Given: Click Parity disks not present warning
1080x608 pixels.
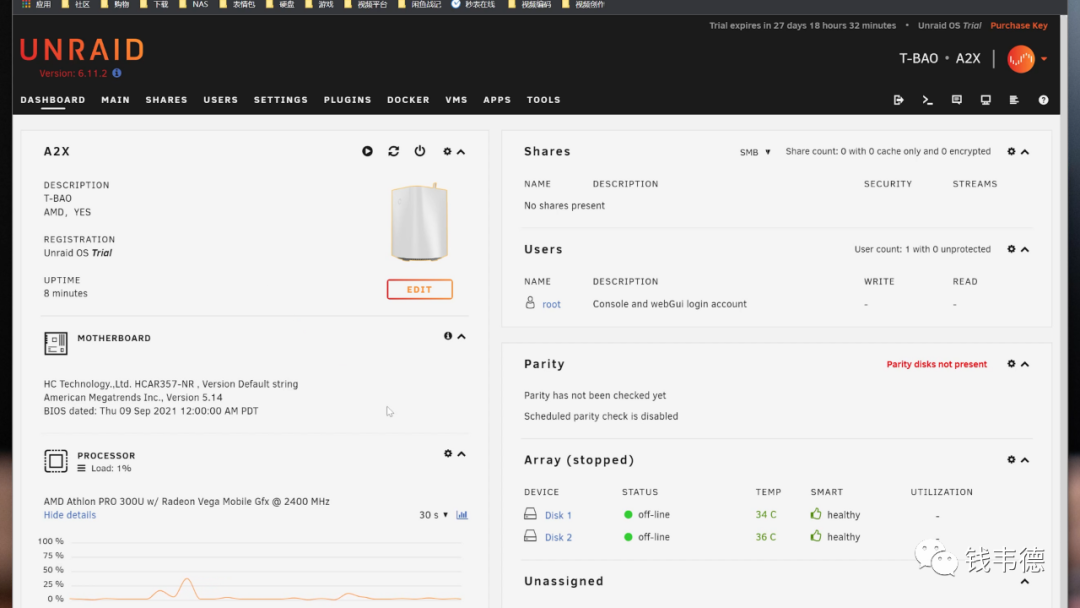Looking at the screenshot, I should (937, 364).
